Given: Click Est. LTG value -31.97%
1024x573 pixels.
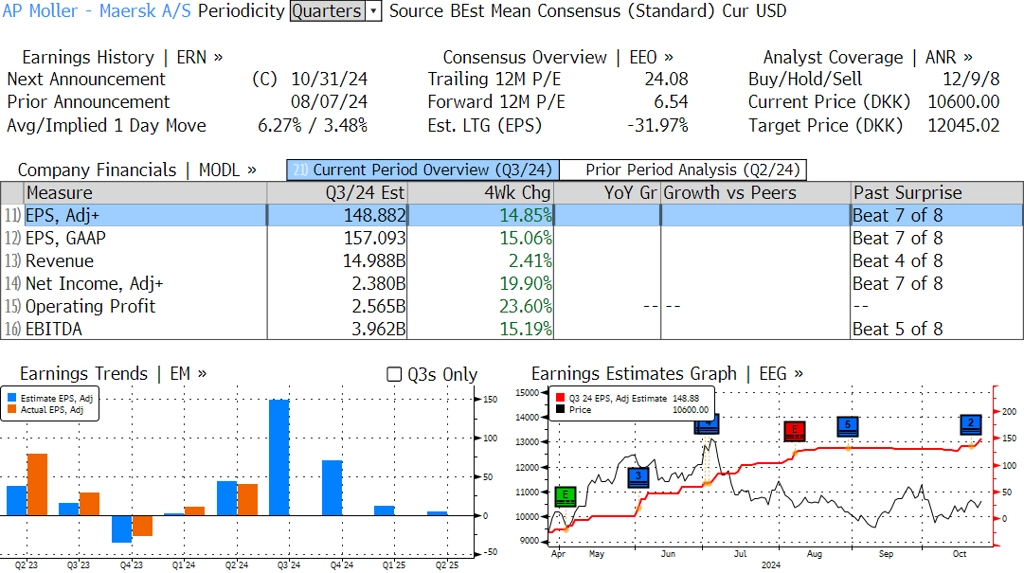Looking at the screenshot, I should 658,125.
